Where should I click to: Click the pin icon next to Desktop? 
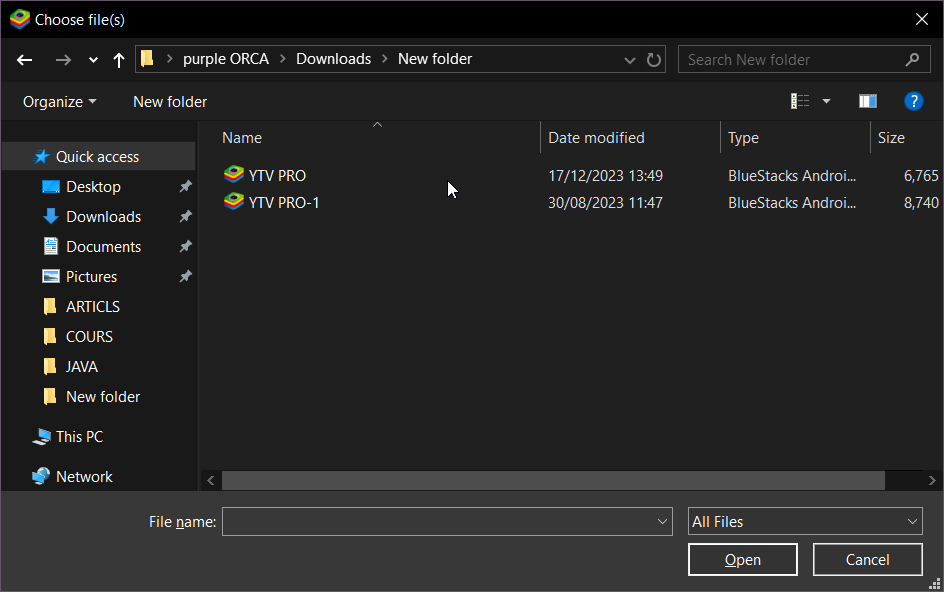tap(185, 187)
